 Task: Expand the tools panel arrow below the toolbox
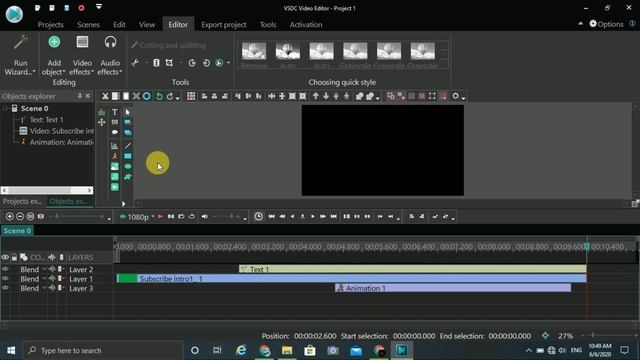[123, 204]
